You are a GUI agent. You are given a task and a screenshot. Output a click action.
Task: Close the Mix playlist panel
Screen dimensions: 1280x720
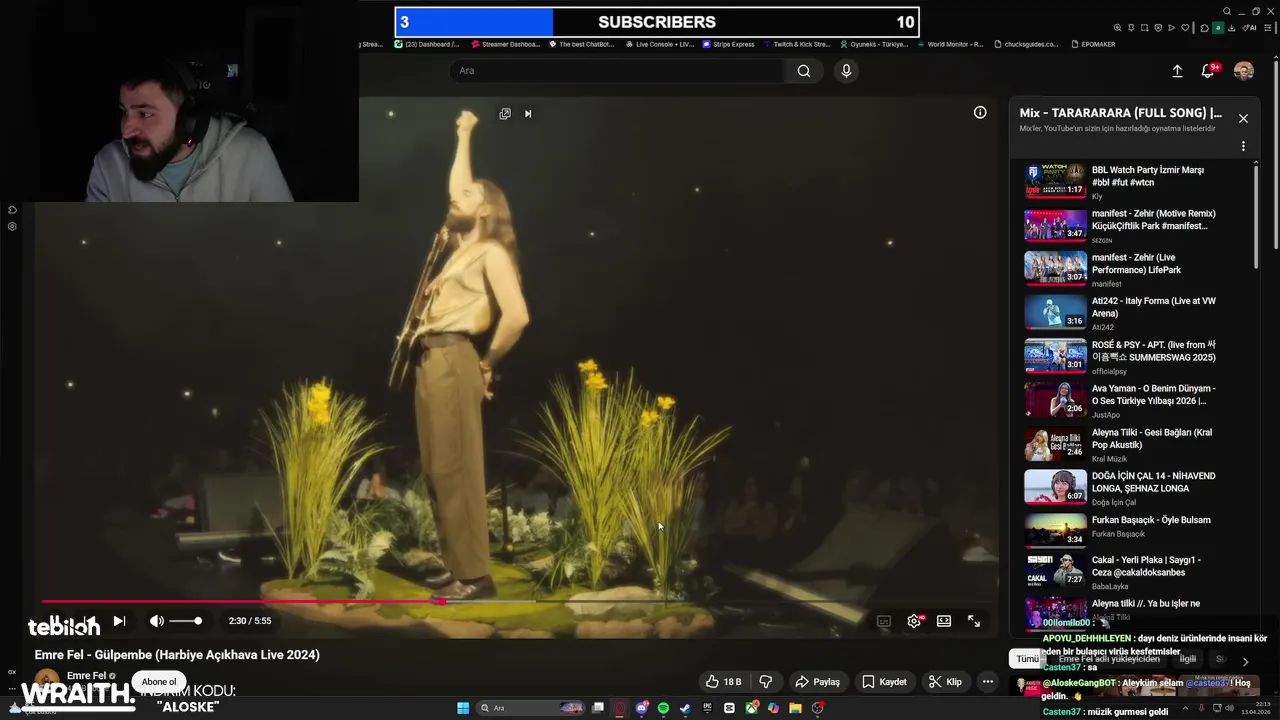(1243, 118)
